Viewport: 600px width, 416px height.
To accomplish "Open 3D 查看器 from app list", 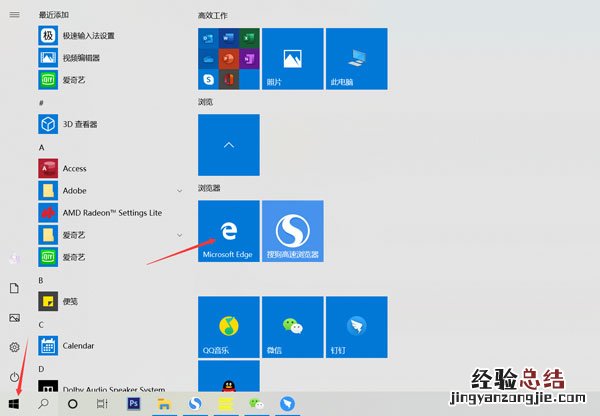I will point(79,124).
